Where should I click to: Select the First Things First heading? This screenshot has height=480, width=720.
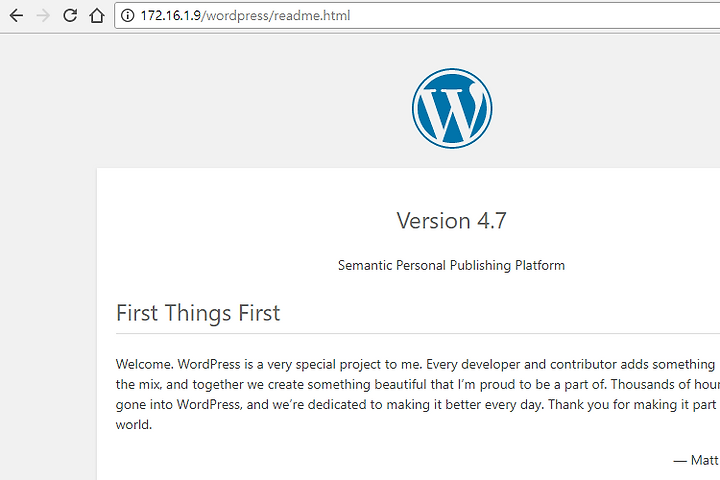click(x=198, y=313)
